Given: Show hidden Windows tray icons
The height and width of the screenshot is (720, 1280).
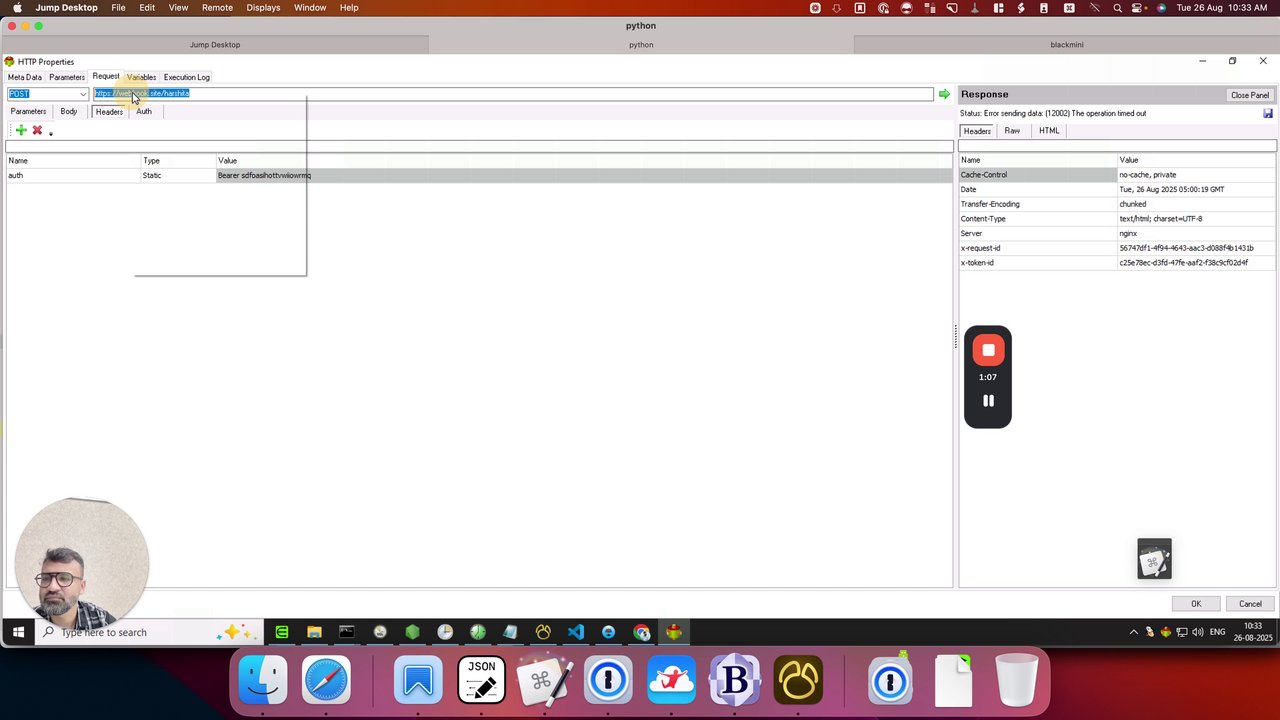Looking at the screenshot, I should point(1133,632).
